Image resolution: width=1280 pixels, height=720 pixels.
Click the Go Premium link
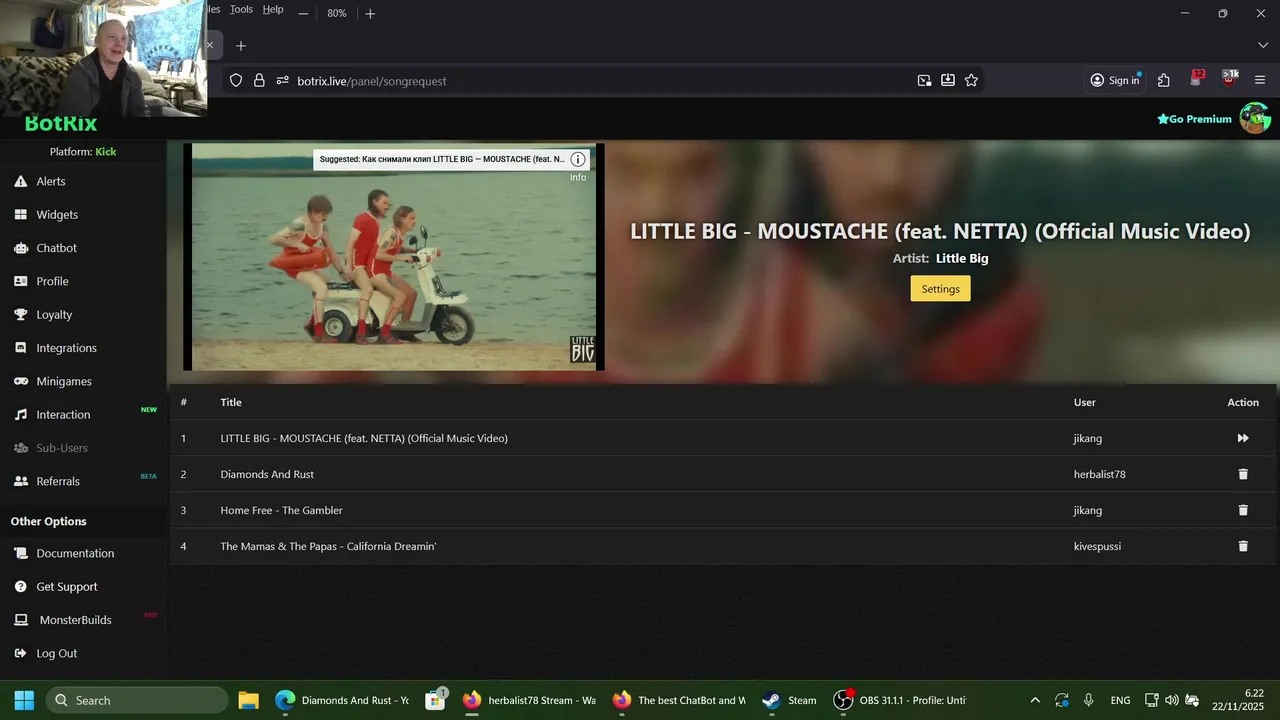coord(1194,119)
